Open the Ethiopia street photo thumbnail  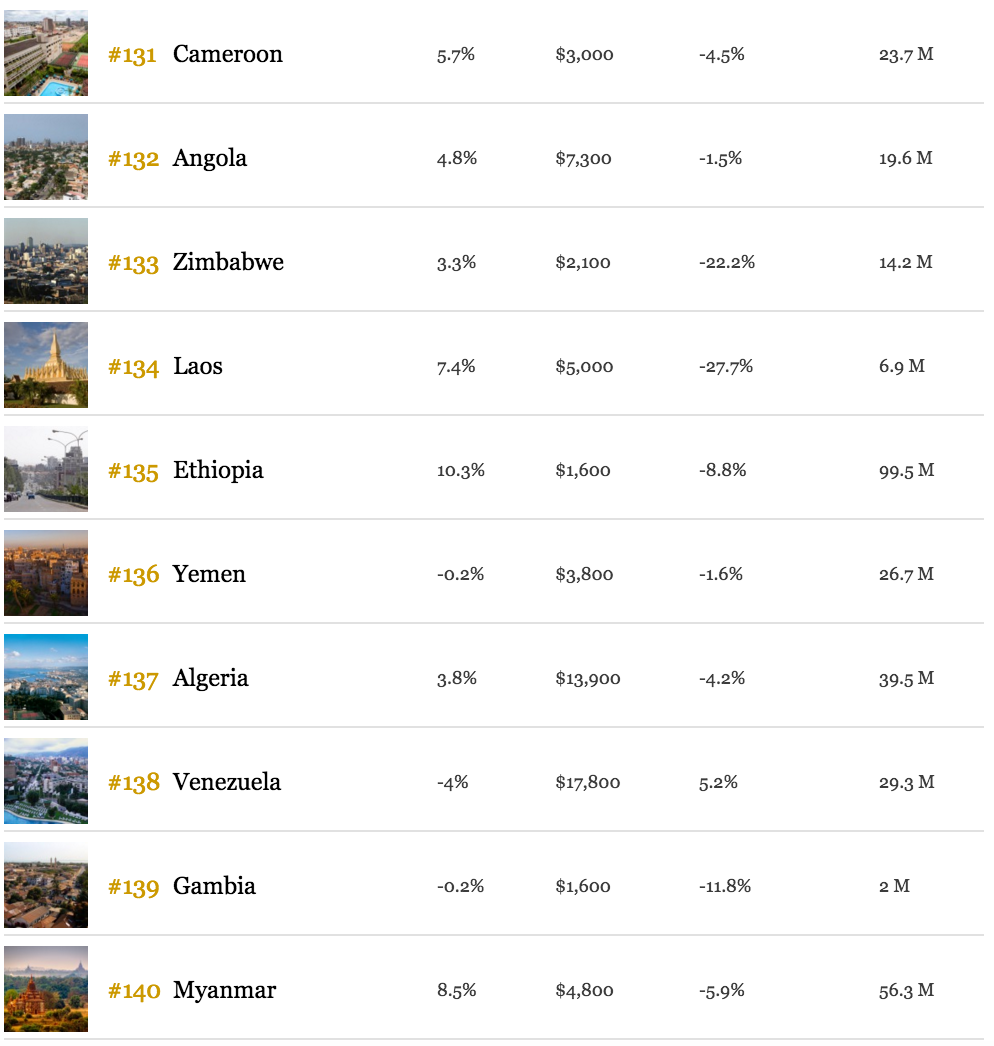(46, 469)
